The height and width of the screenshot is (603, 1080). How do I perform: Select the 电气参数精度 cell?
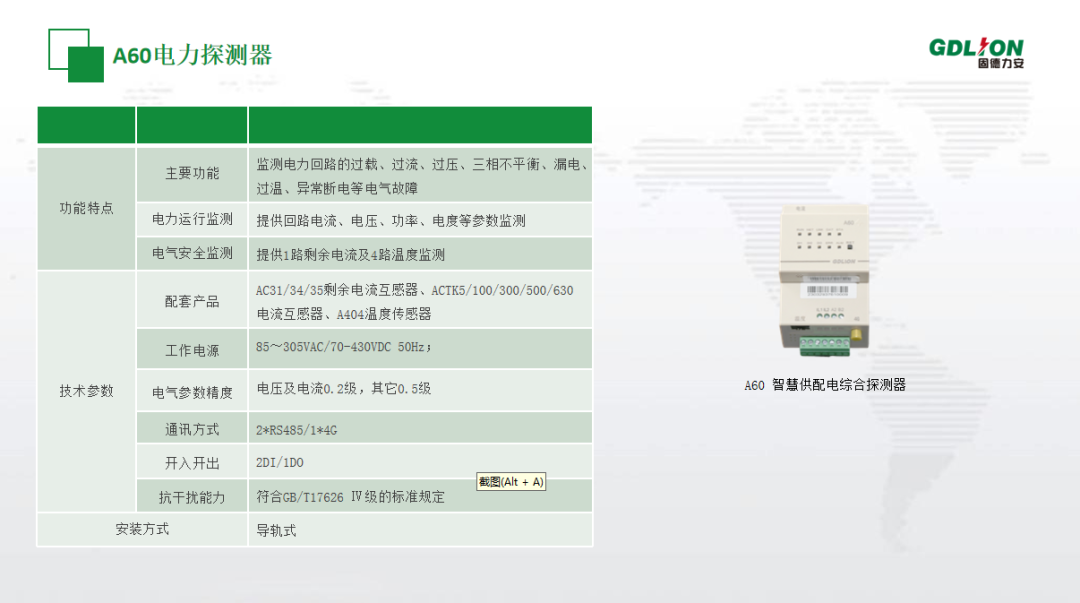coord(192,392)
